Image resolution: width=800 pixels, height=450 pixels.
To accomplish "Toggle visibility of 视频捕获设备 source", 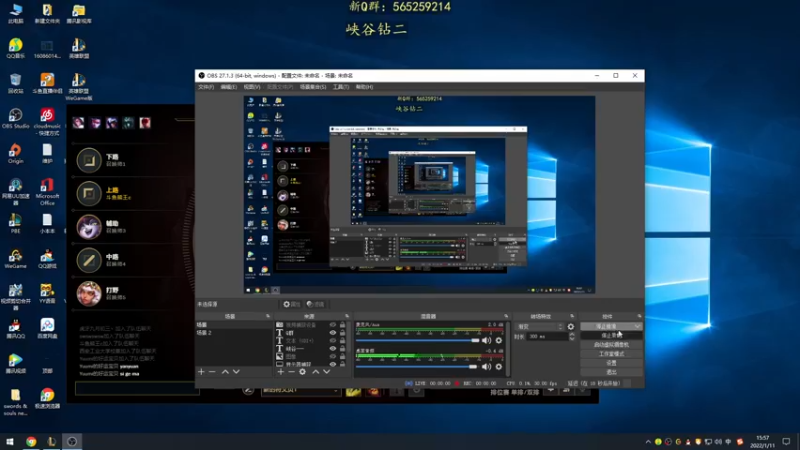I will pos(333,325).
